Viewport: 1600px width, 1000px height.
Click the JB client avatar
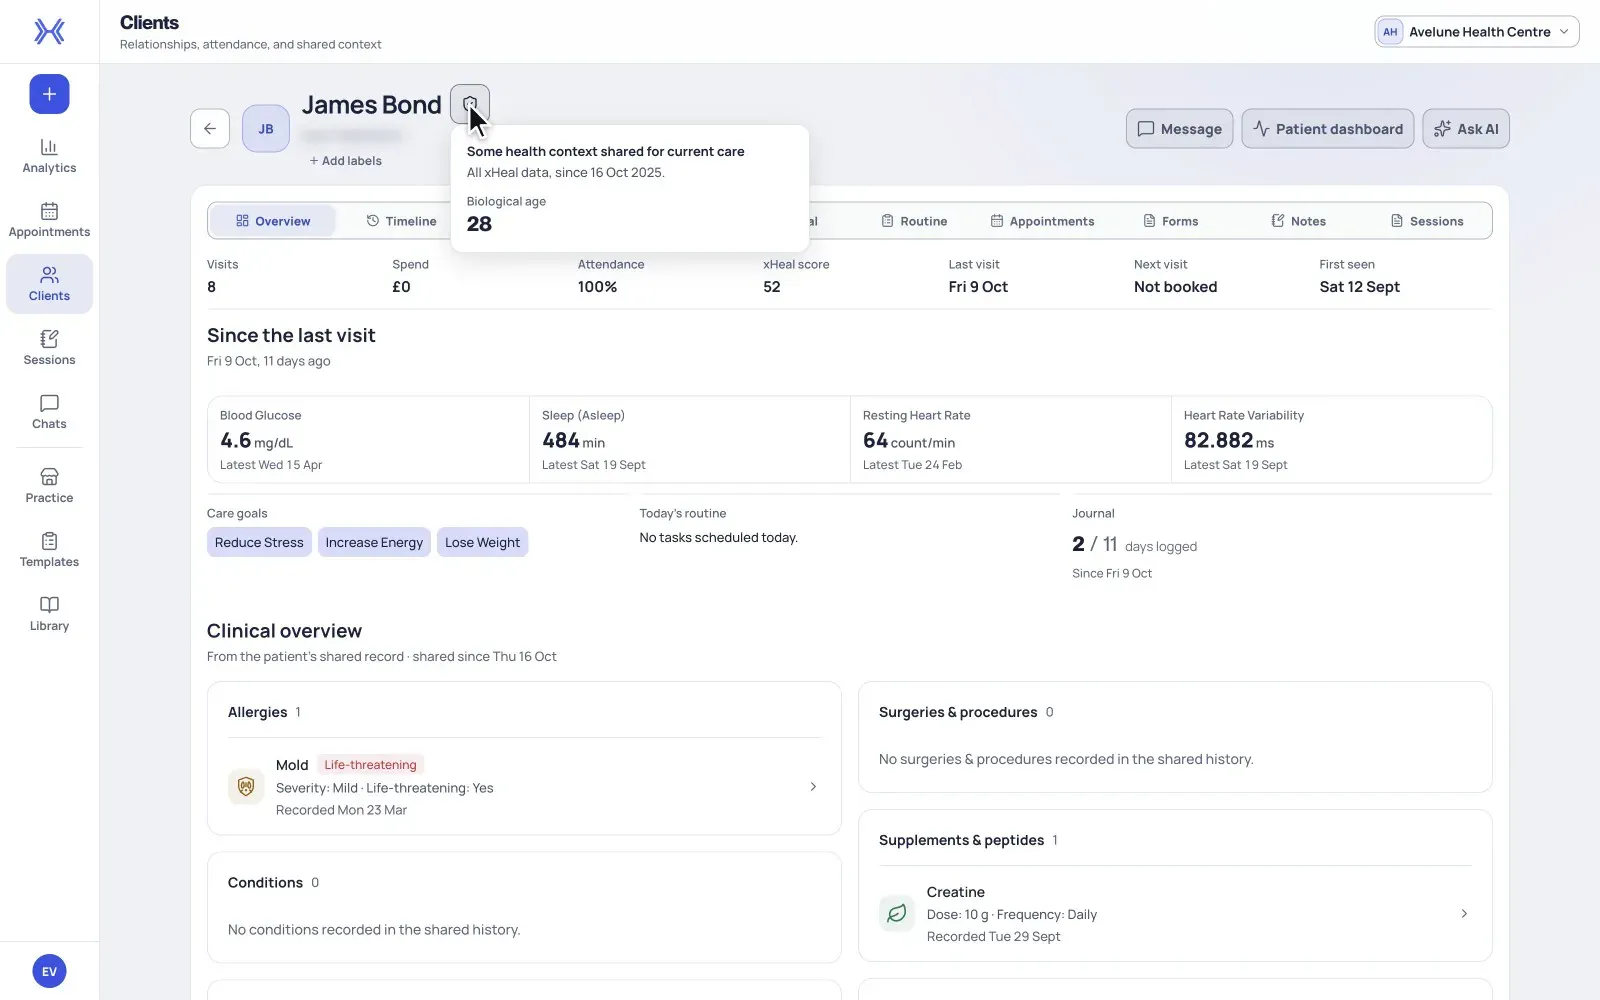[266, 129]
